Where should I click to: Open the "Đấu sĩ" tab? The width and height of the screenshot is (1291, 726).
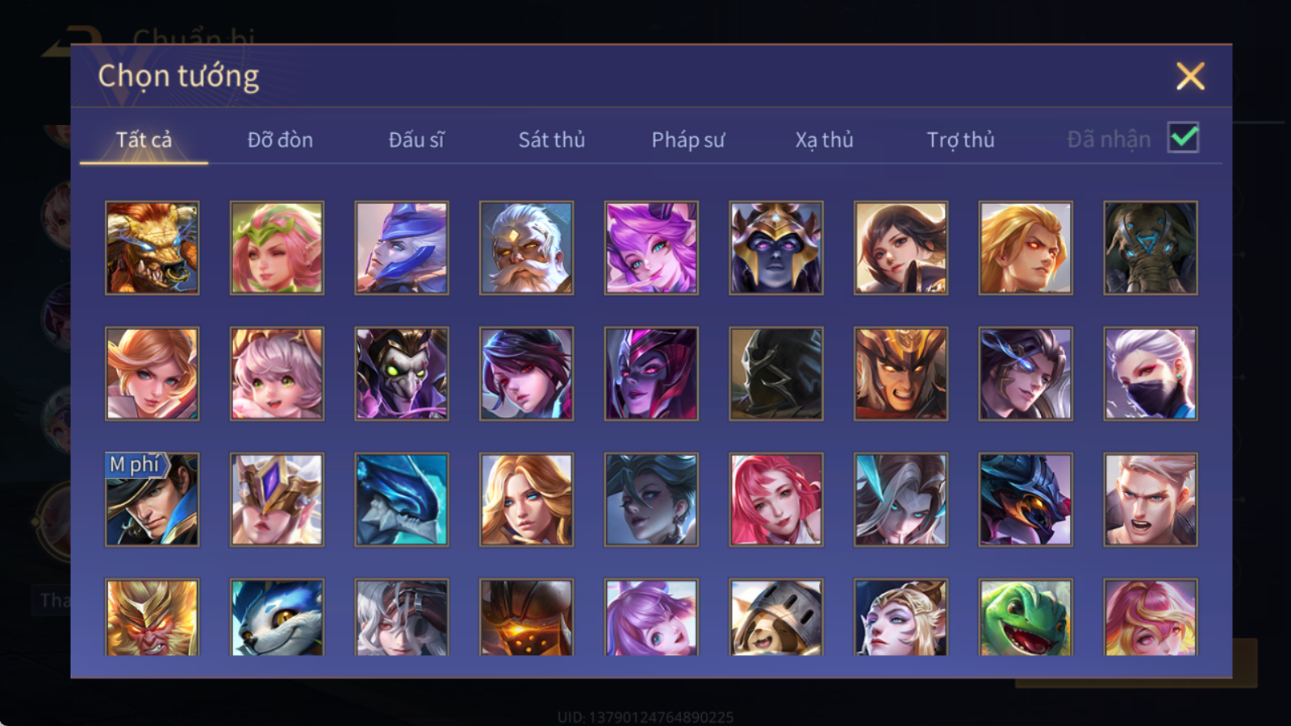[x=416, y=140]
